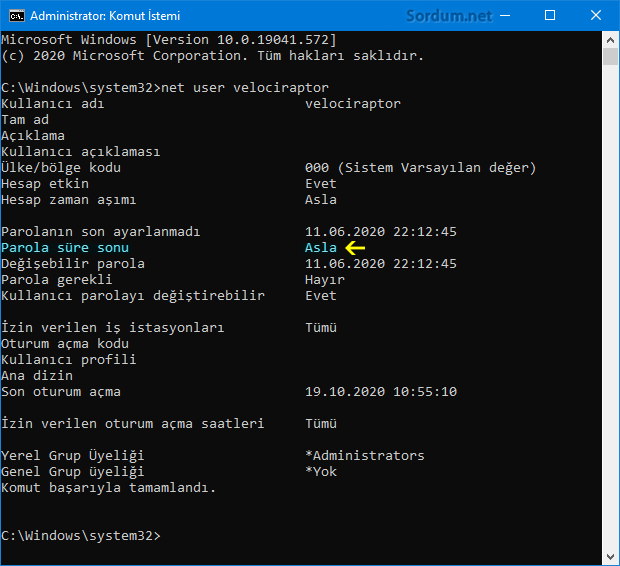The image size is (620, 566).
Task: Click the cyan "Asla" password expiry value
Action: point(321,248)
